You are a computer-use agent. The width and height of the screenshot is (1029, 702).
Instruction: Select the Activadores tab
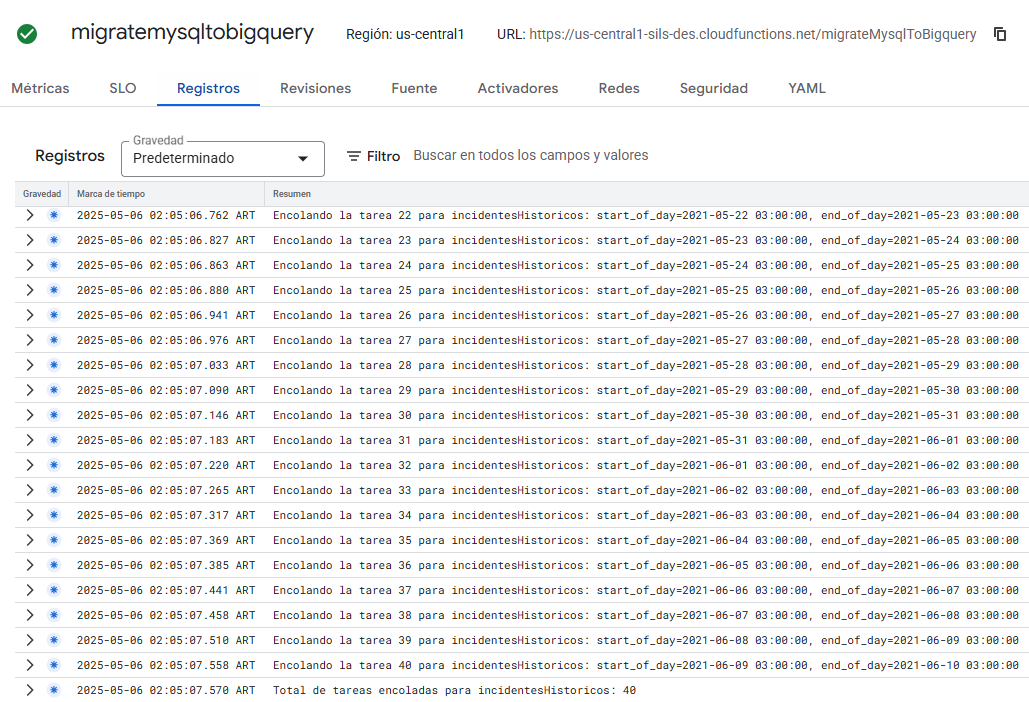[517, 88]
